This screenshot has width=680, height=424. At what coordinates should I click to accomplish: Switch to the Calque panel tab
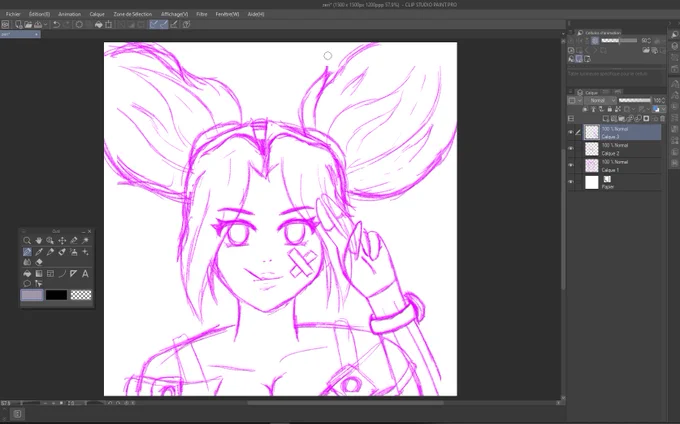point(588,92)
